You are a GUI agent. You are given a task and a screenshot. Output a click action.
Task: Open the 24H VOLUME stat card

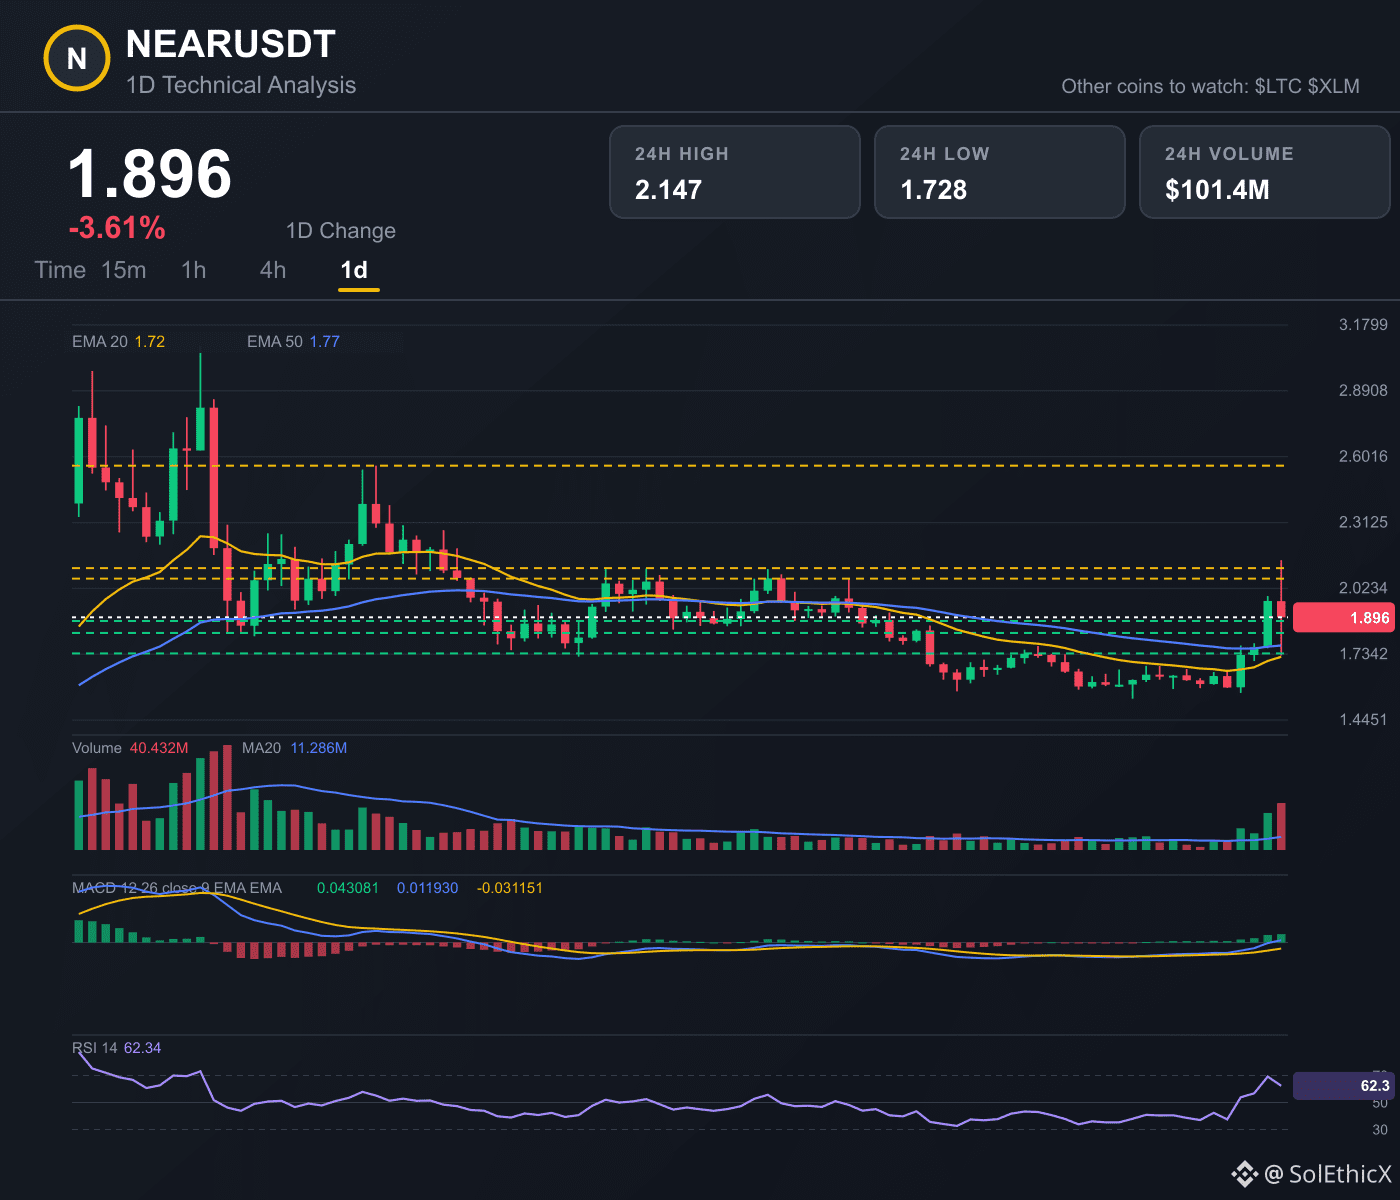1265,172
